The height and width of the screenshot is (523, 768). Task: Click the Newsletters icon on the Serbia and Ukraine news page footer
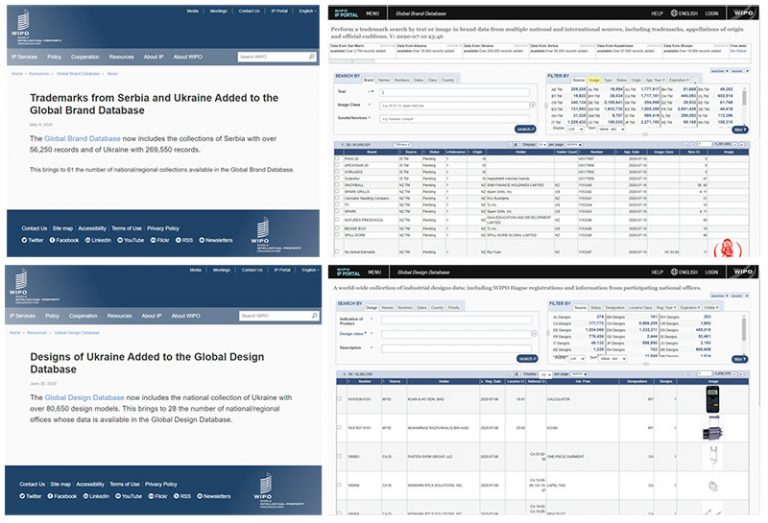pos(201,240)
